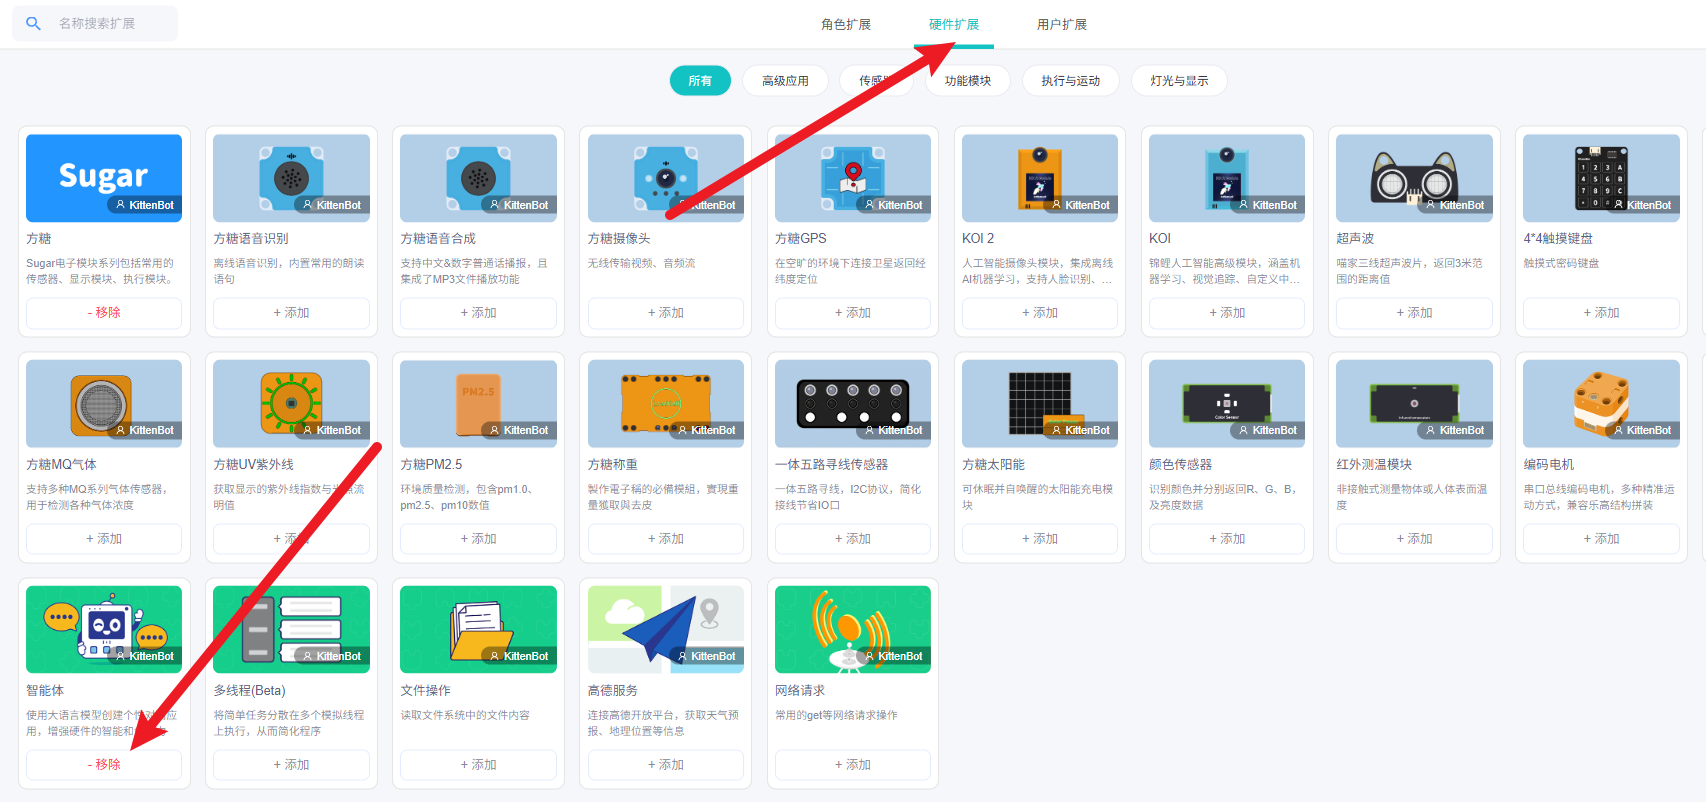This screenshot has width=1706, height=802.
Task: Add the 红外测温模块 extension
Action: click(1414, 539)
